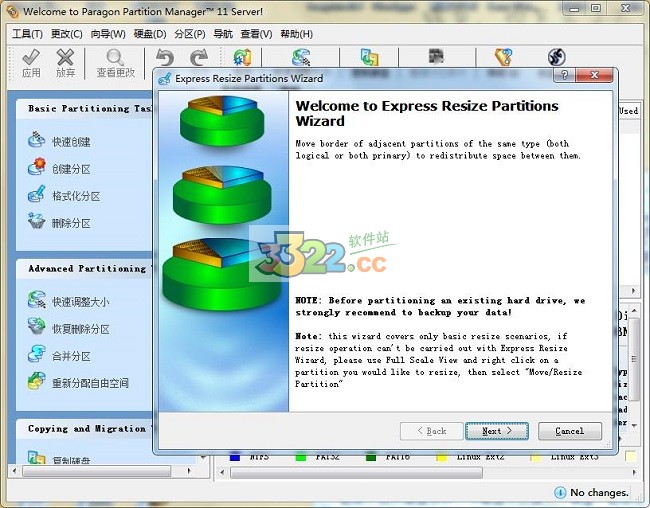This screenshot has width=650, height=508.
Task: Open the 硬盘(D) menu
Action: click(x=150, y=34)
